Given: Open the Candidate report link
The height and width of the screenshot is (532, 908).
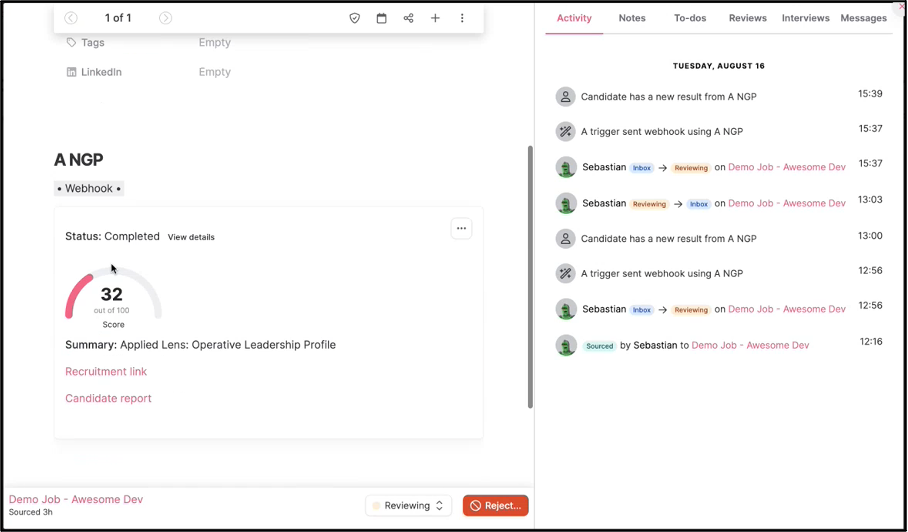Looking at the screenshot, I should point(108,398).
